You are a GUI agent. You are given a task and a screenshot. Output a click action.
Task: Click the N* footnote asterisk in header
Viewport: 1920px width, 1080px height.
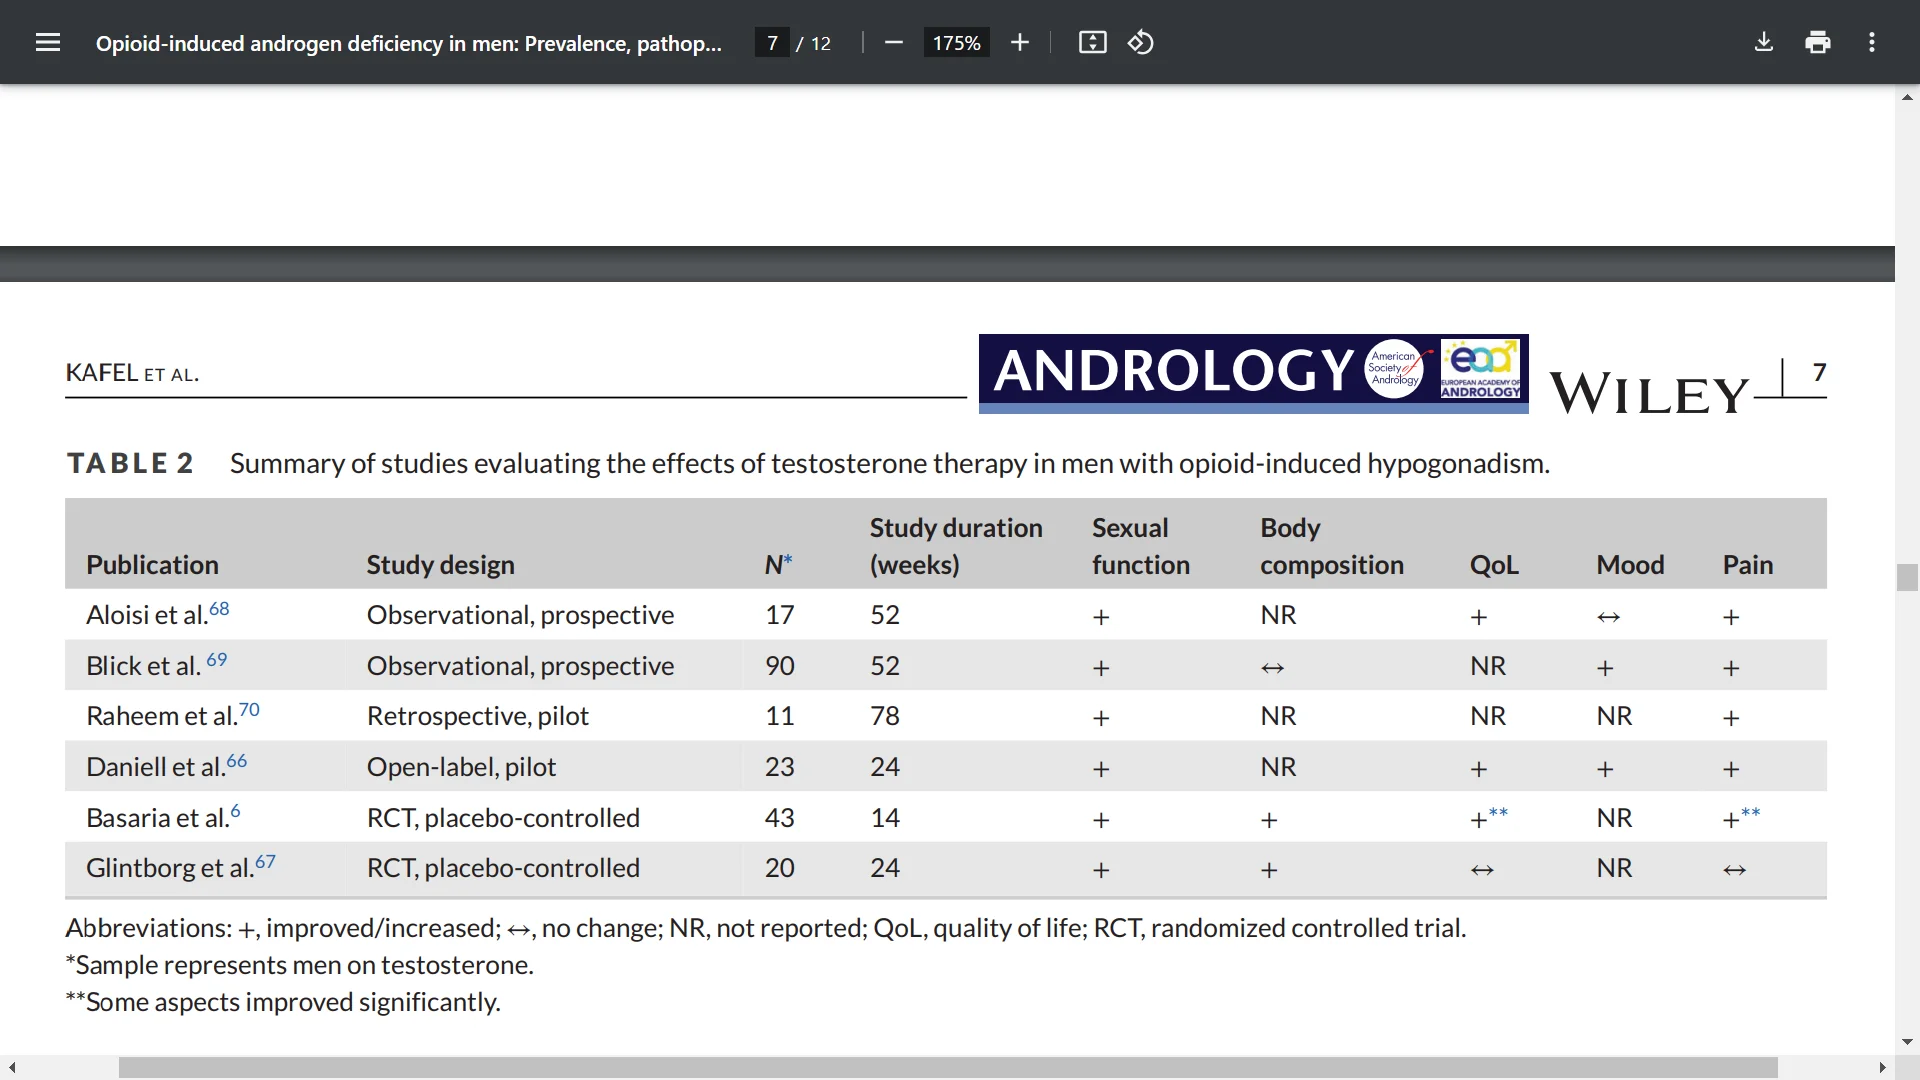(x=788, y=560)
